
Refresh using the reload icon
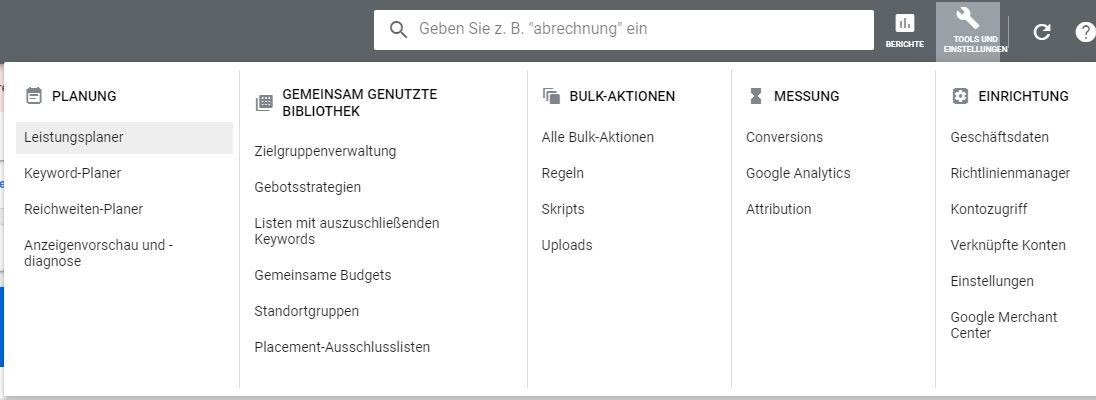1041,31
